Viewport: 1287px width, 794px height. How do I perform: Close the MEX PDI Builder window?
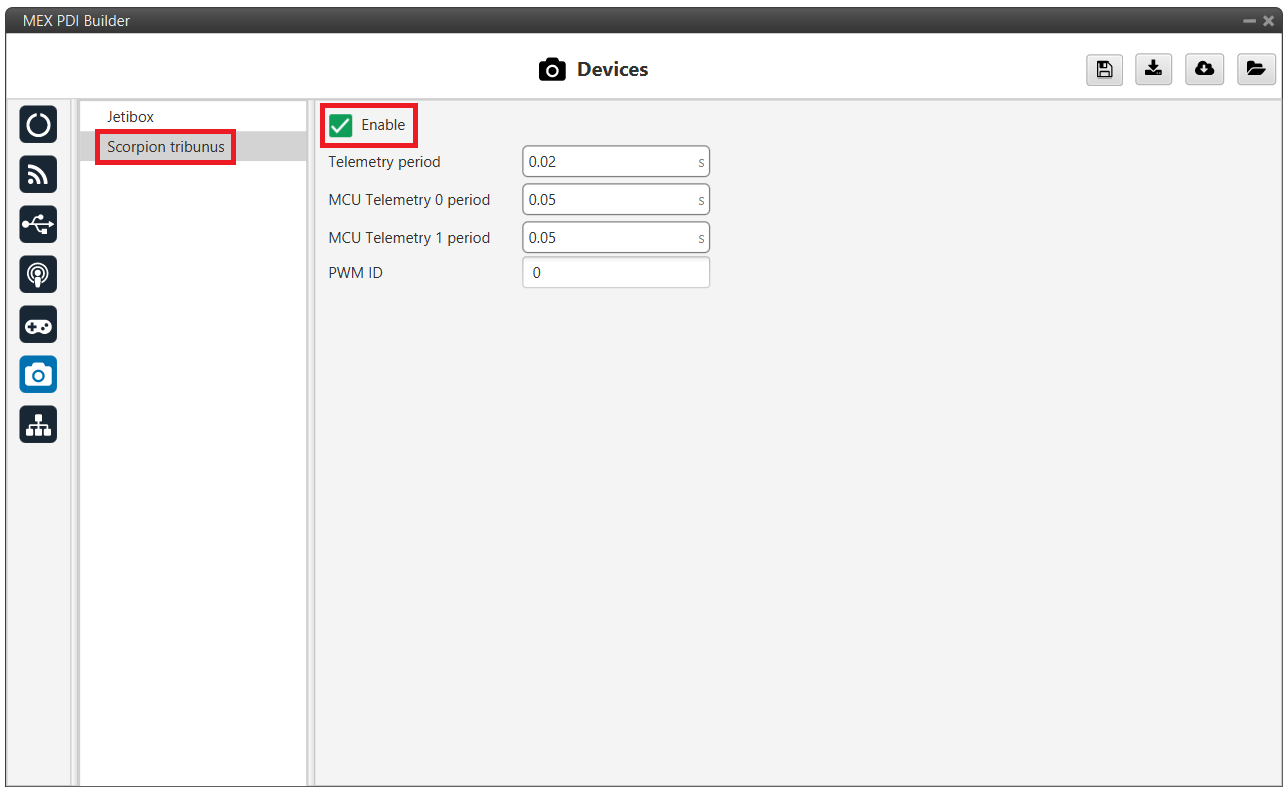pos(1268,21)
